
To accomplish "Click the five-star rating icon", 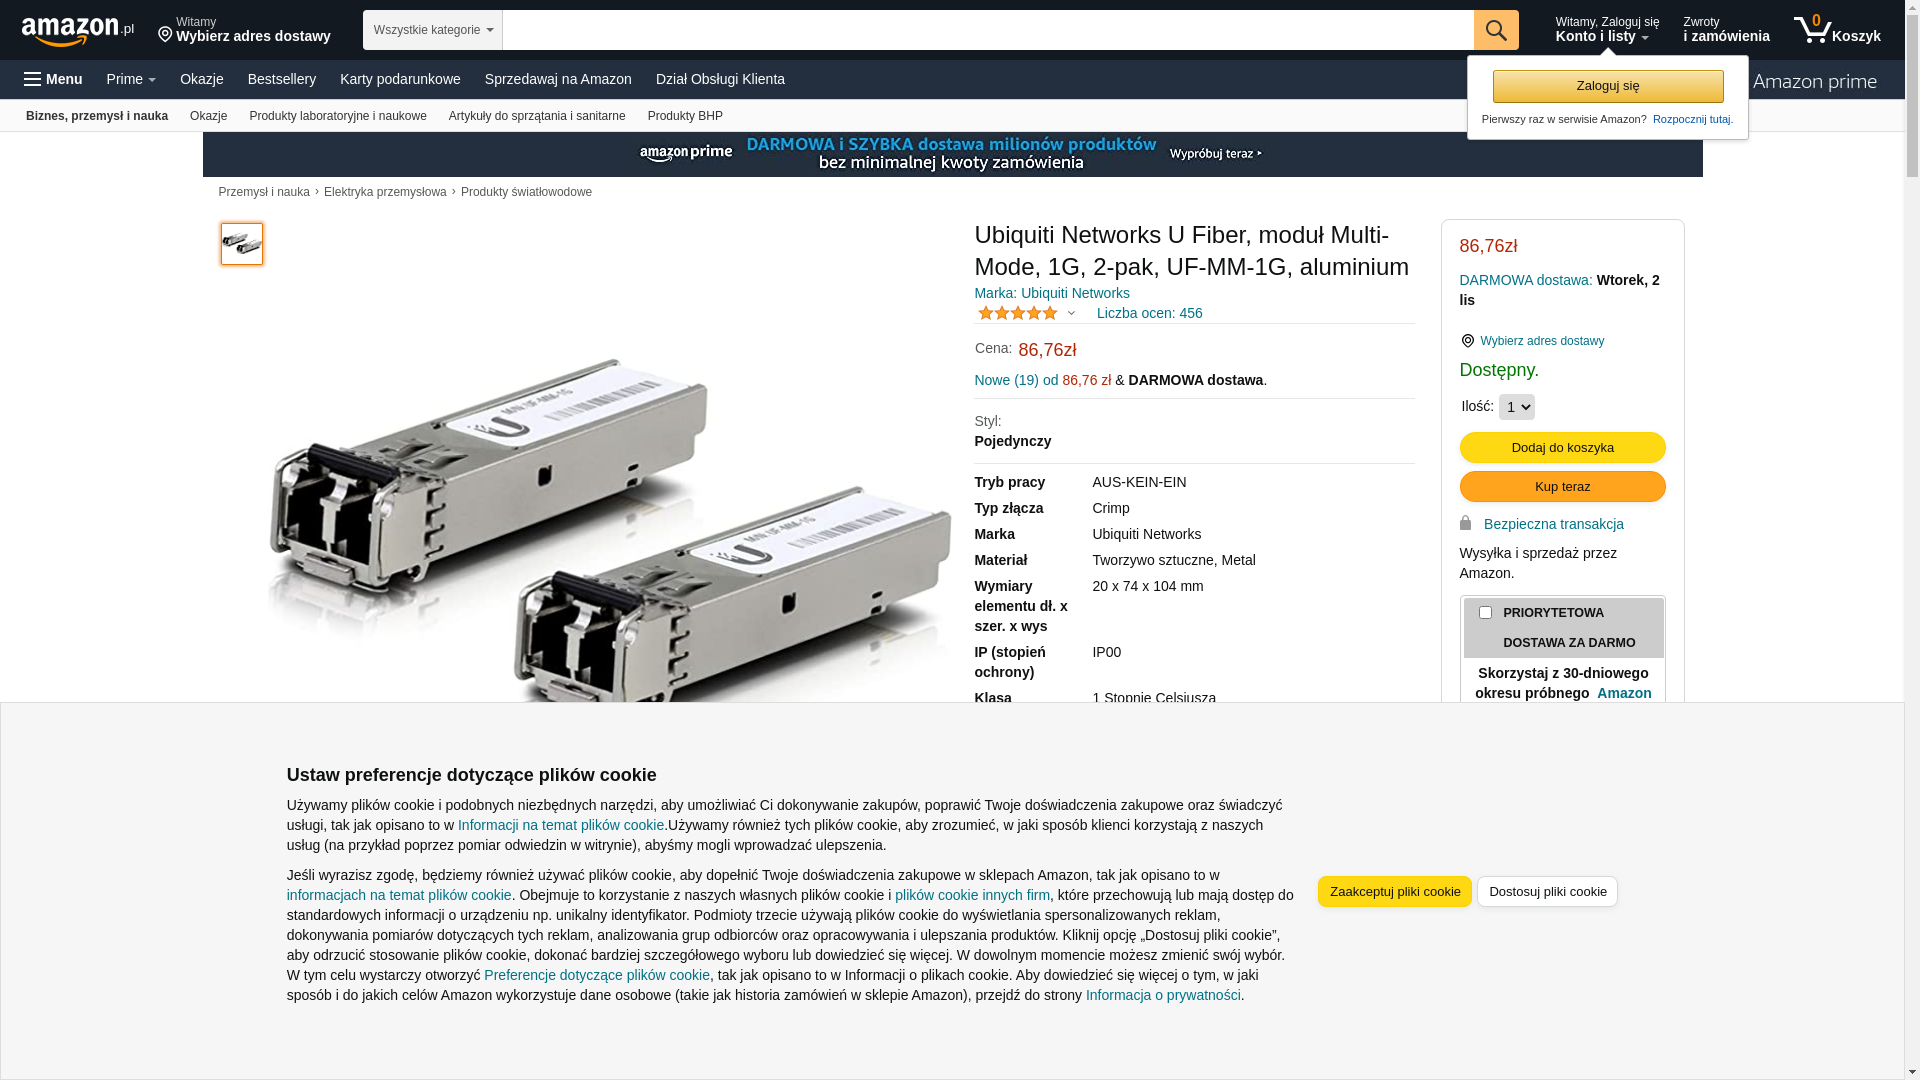I will point(1017,313).
